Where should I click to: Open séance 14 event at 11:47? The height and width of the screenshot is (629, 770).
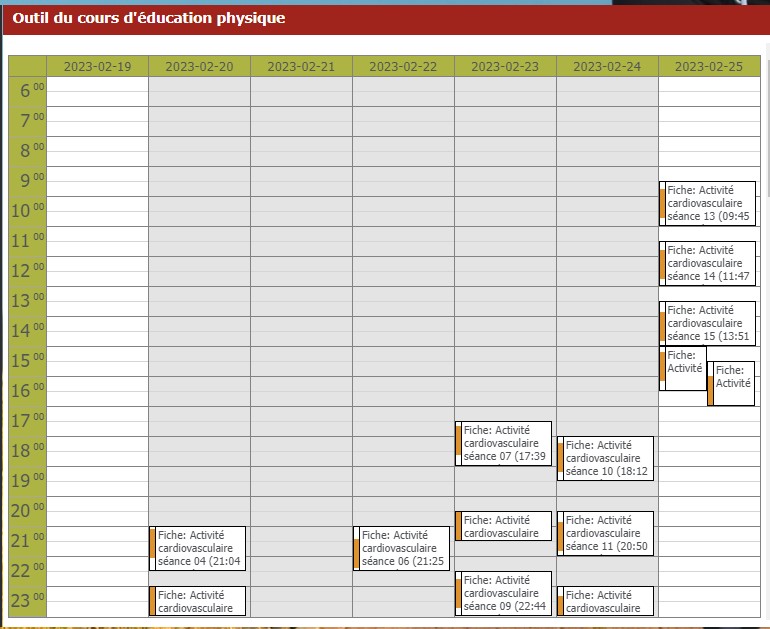(709, 263)
